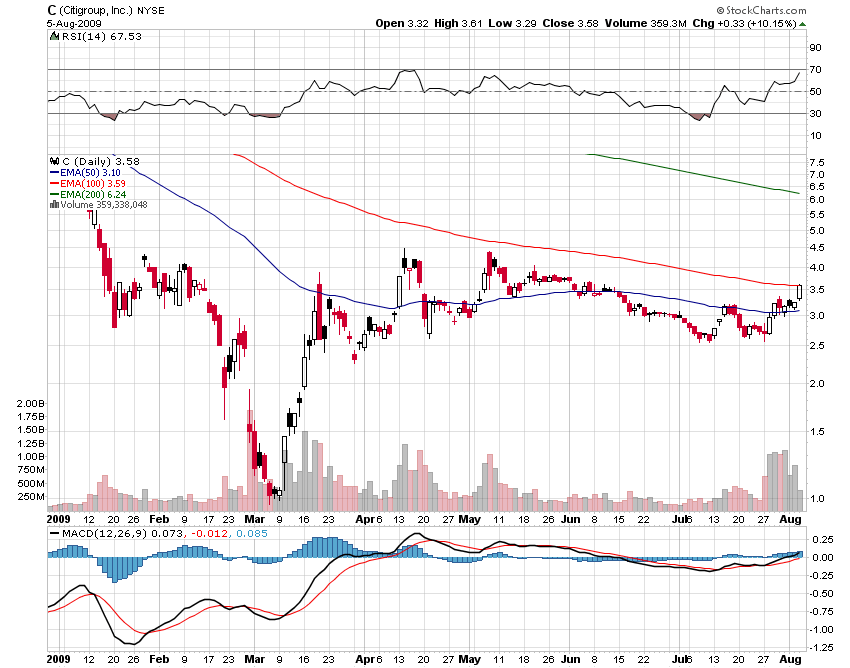Viewport: 850px width, 668px height.
Task: Click the "C (Citigroup, Inc.)" chart title
Action: pyautogui.click(x=90, y=10)
